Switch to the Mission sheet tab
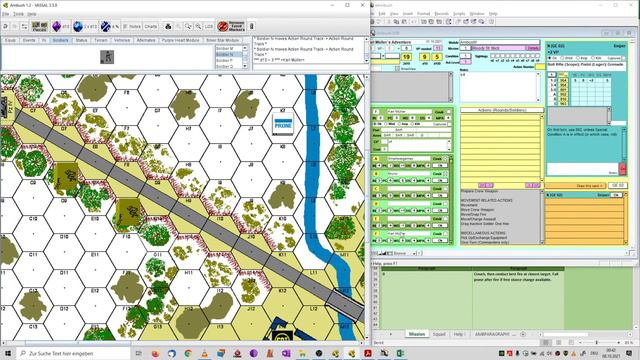 click(417, 334)
